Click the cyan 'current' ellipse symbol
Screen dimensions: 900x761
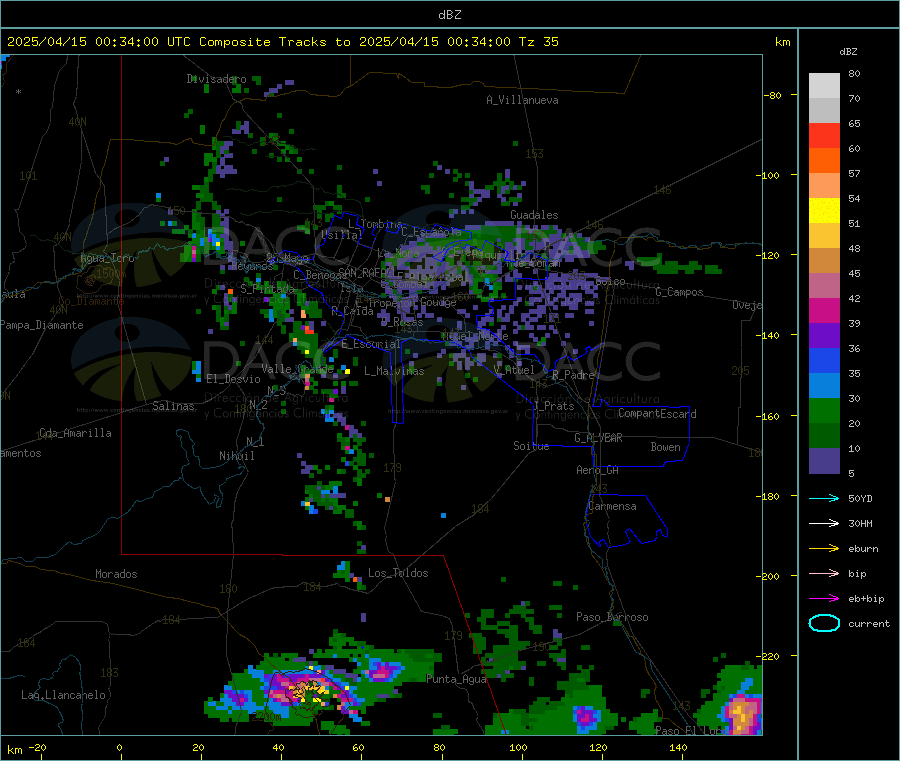[824, 623]
